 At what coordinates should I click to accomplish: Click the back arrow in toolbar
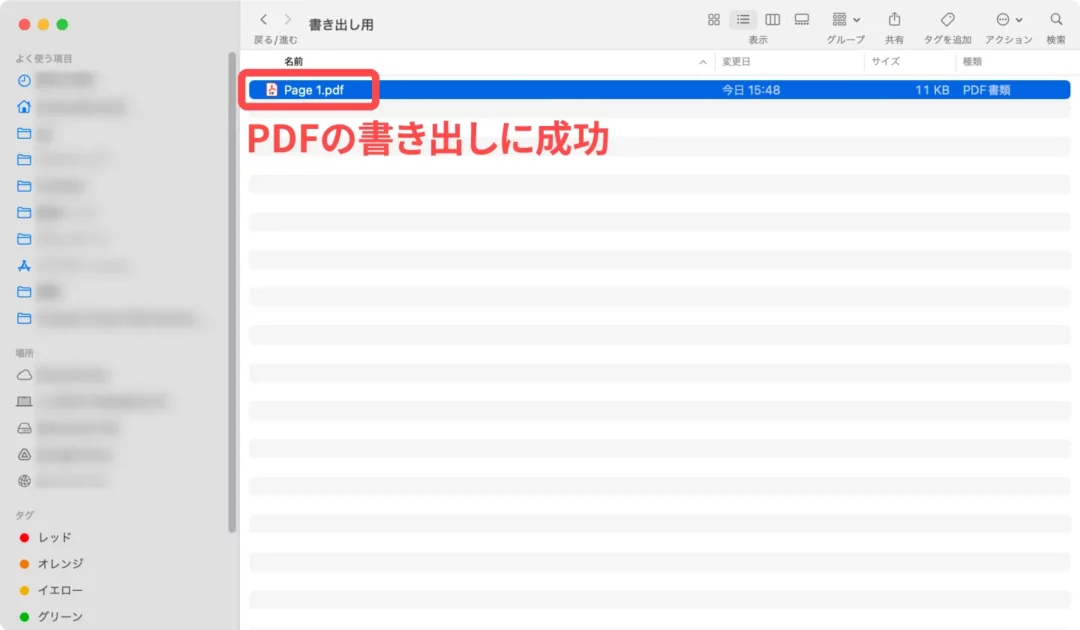(x=264, y=20)
